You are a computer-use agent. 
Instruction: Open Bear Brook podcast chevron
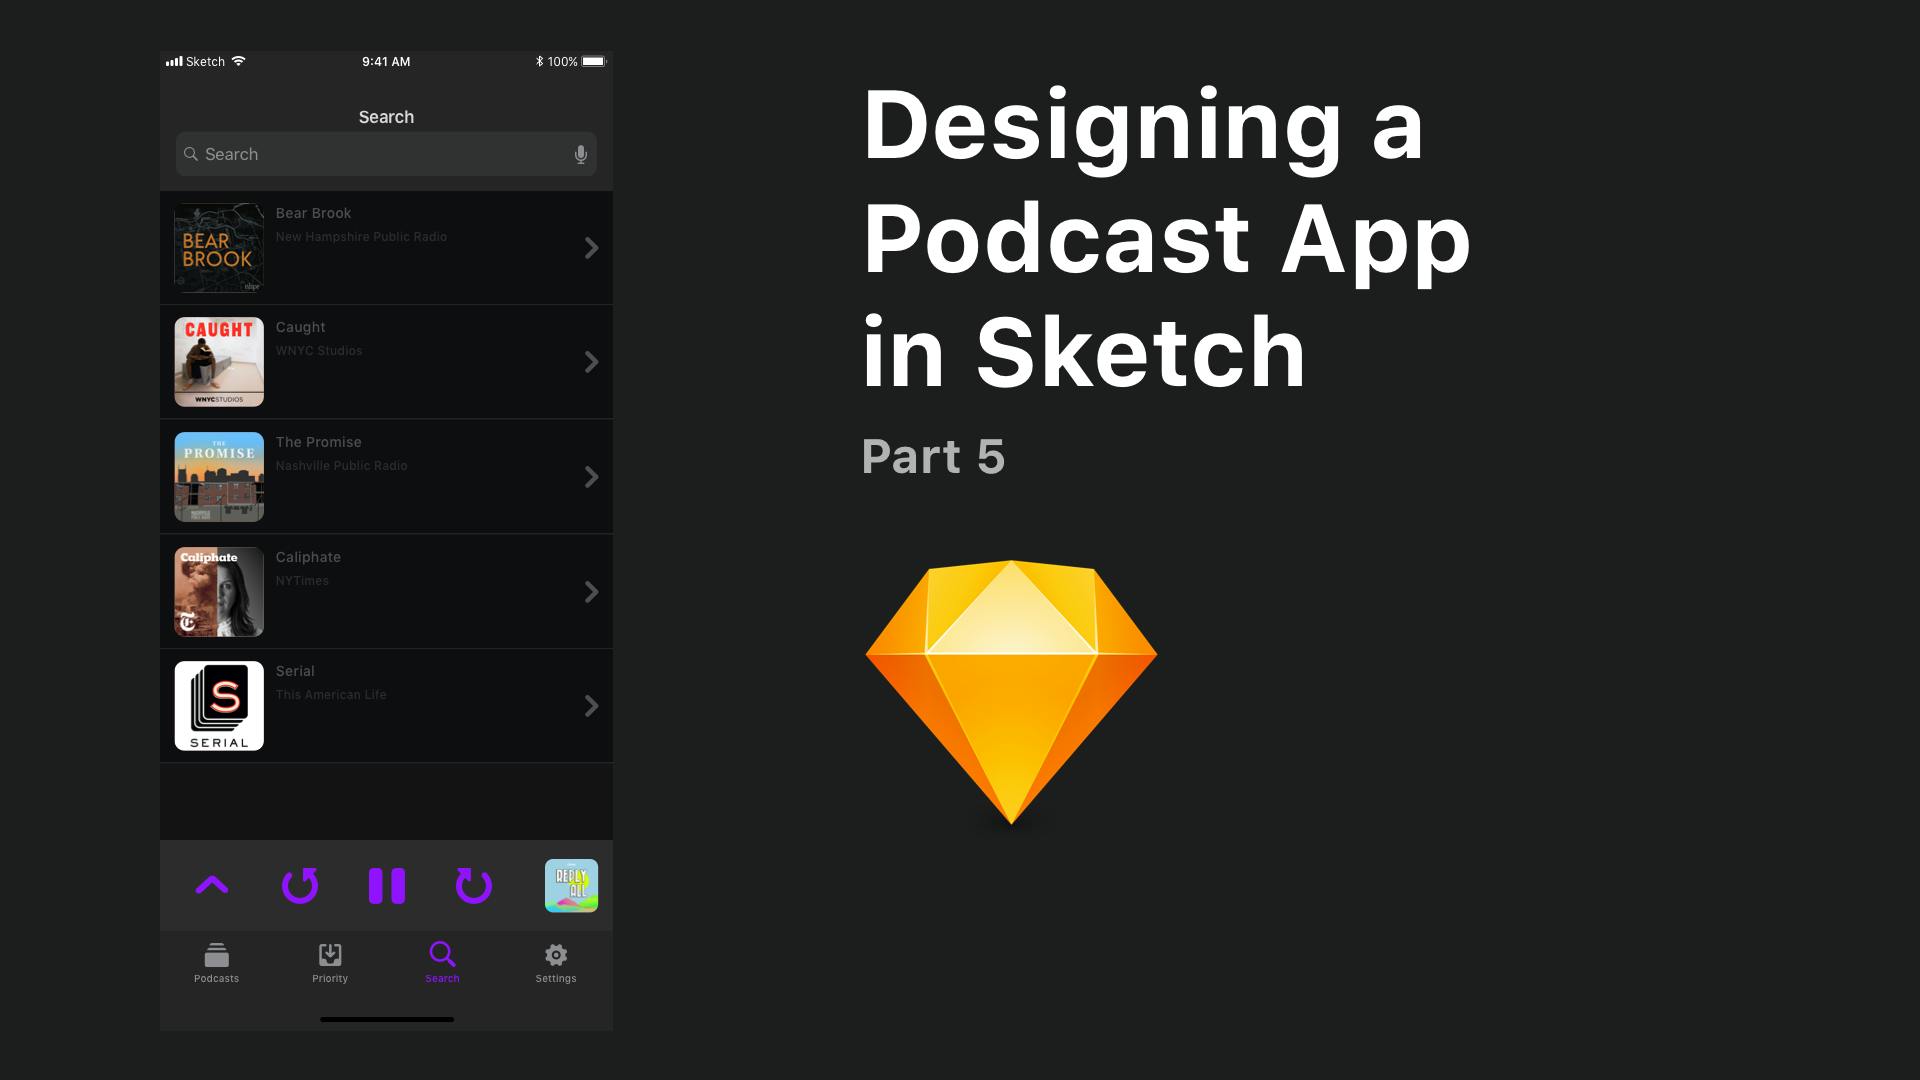click(591, 248)
